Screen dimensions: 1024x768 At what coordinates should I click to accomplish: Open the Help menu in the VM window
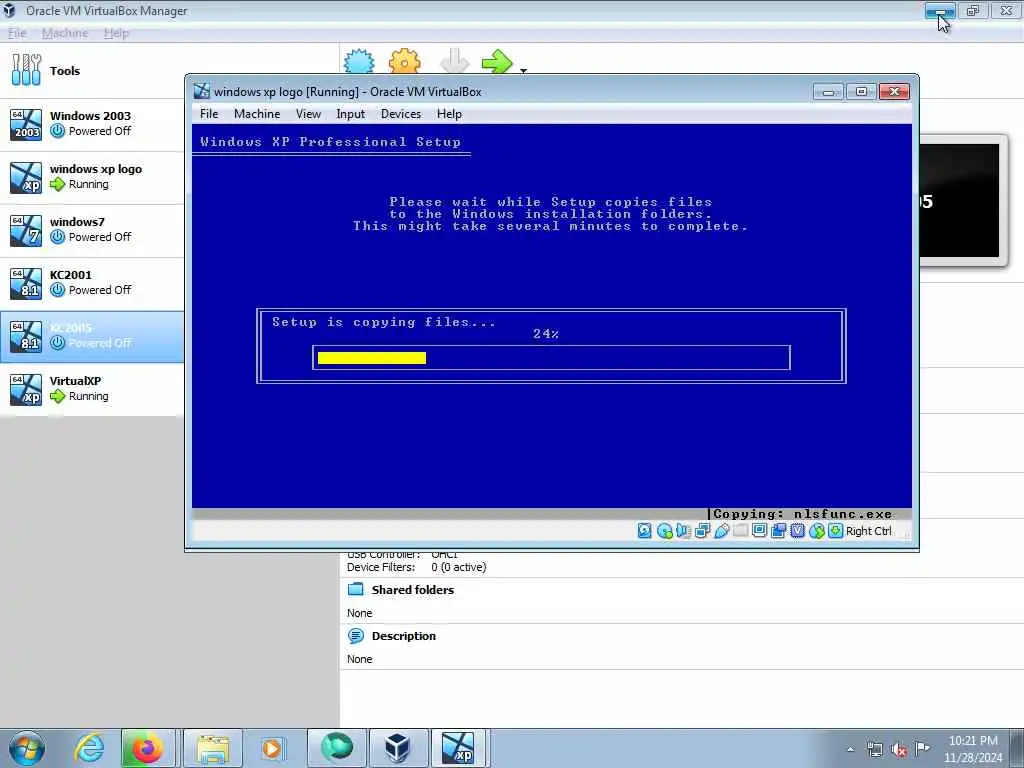pos(449,114)
